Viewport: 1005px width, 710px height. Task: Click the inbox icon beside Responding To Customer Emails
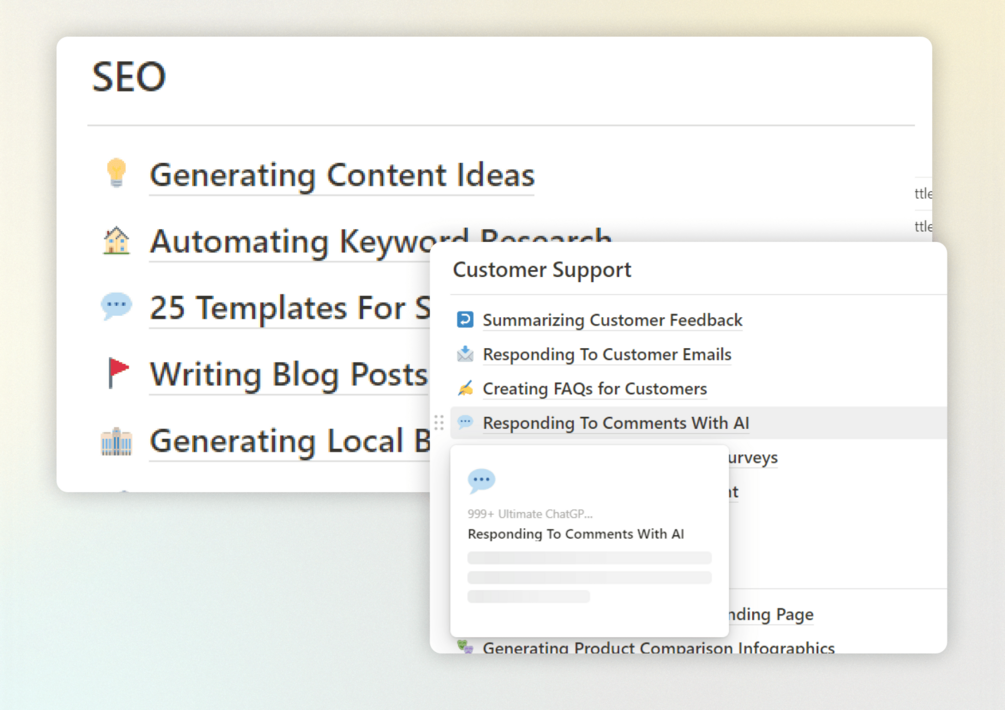465,354
